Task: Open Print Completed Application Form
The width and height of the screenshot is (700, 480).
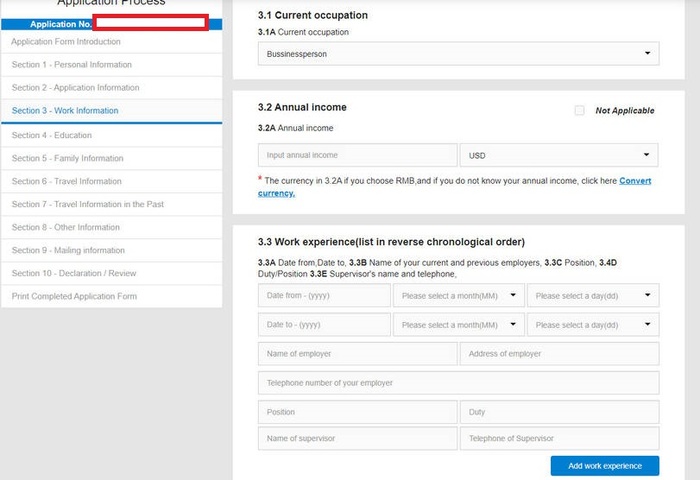Action: coord(74,296)
